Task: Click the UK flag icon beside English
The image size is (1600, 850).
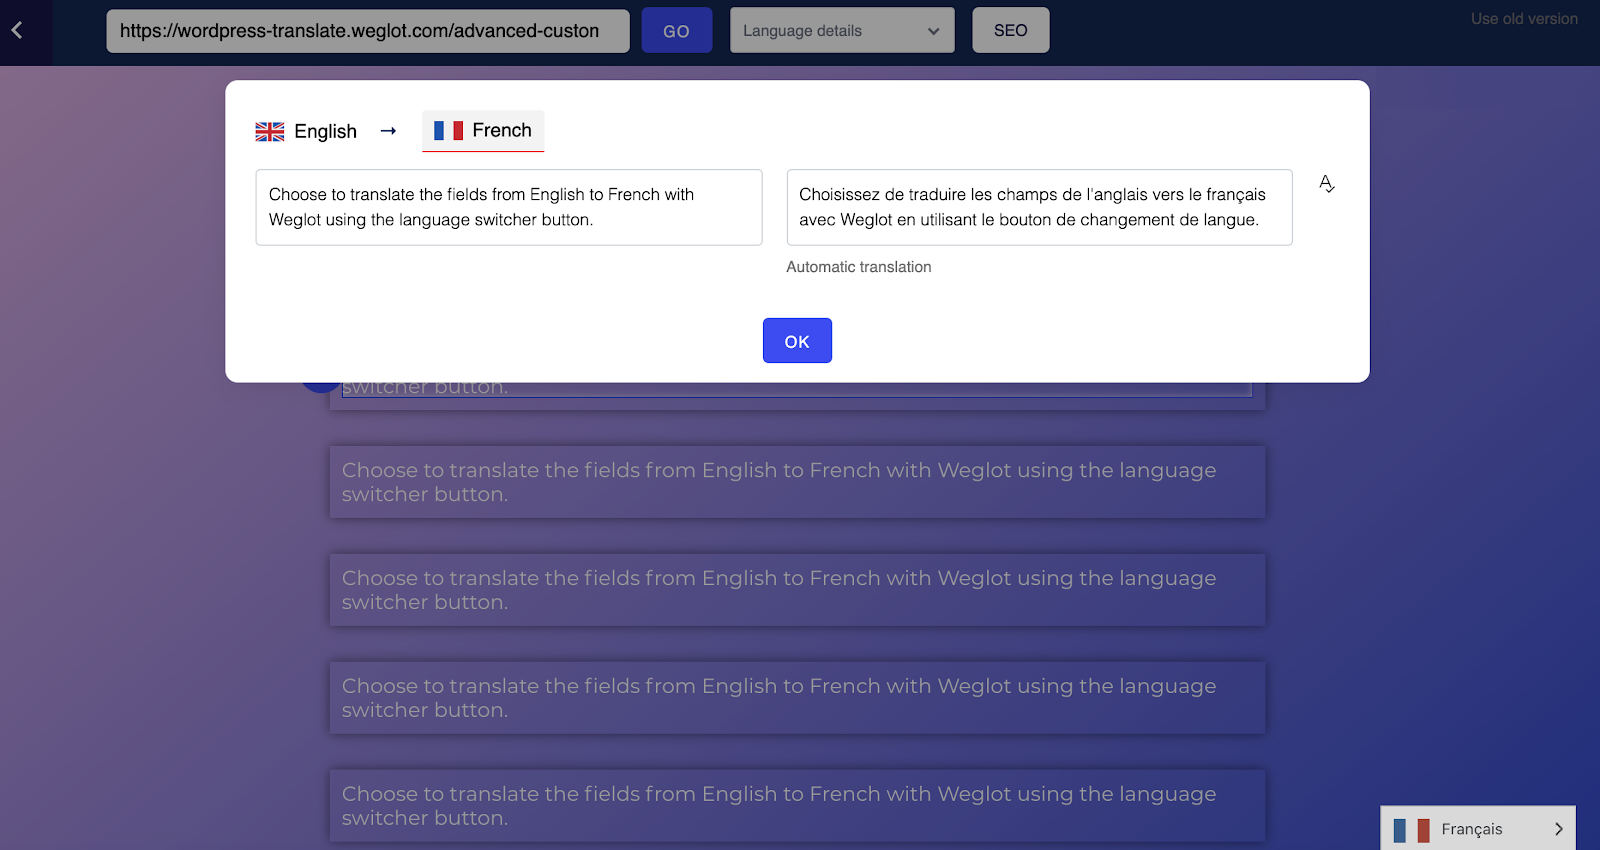Action: (270, 132)
